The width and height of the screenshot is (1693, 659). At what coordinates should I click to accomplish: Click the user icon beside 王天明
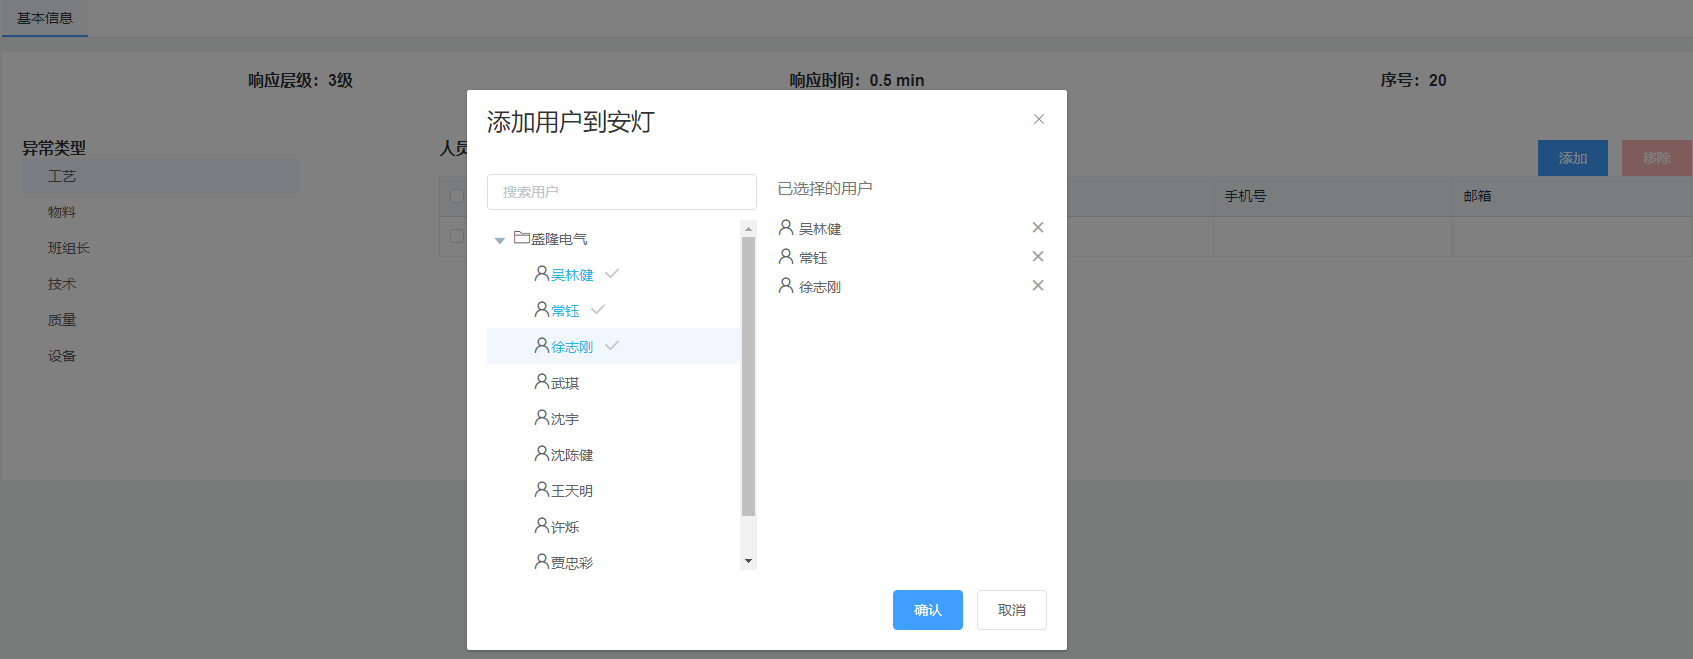541,490
